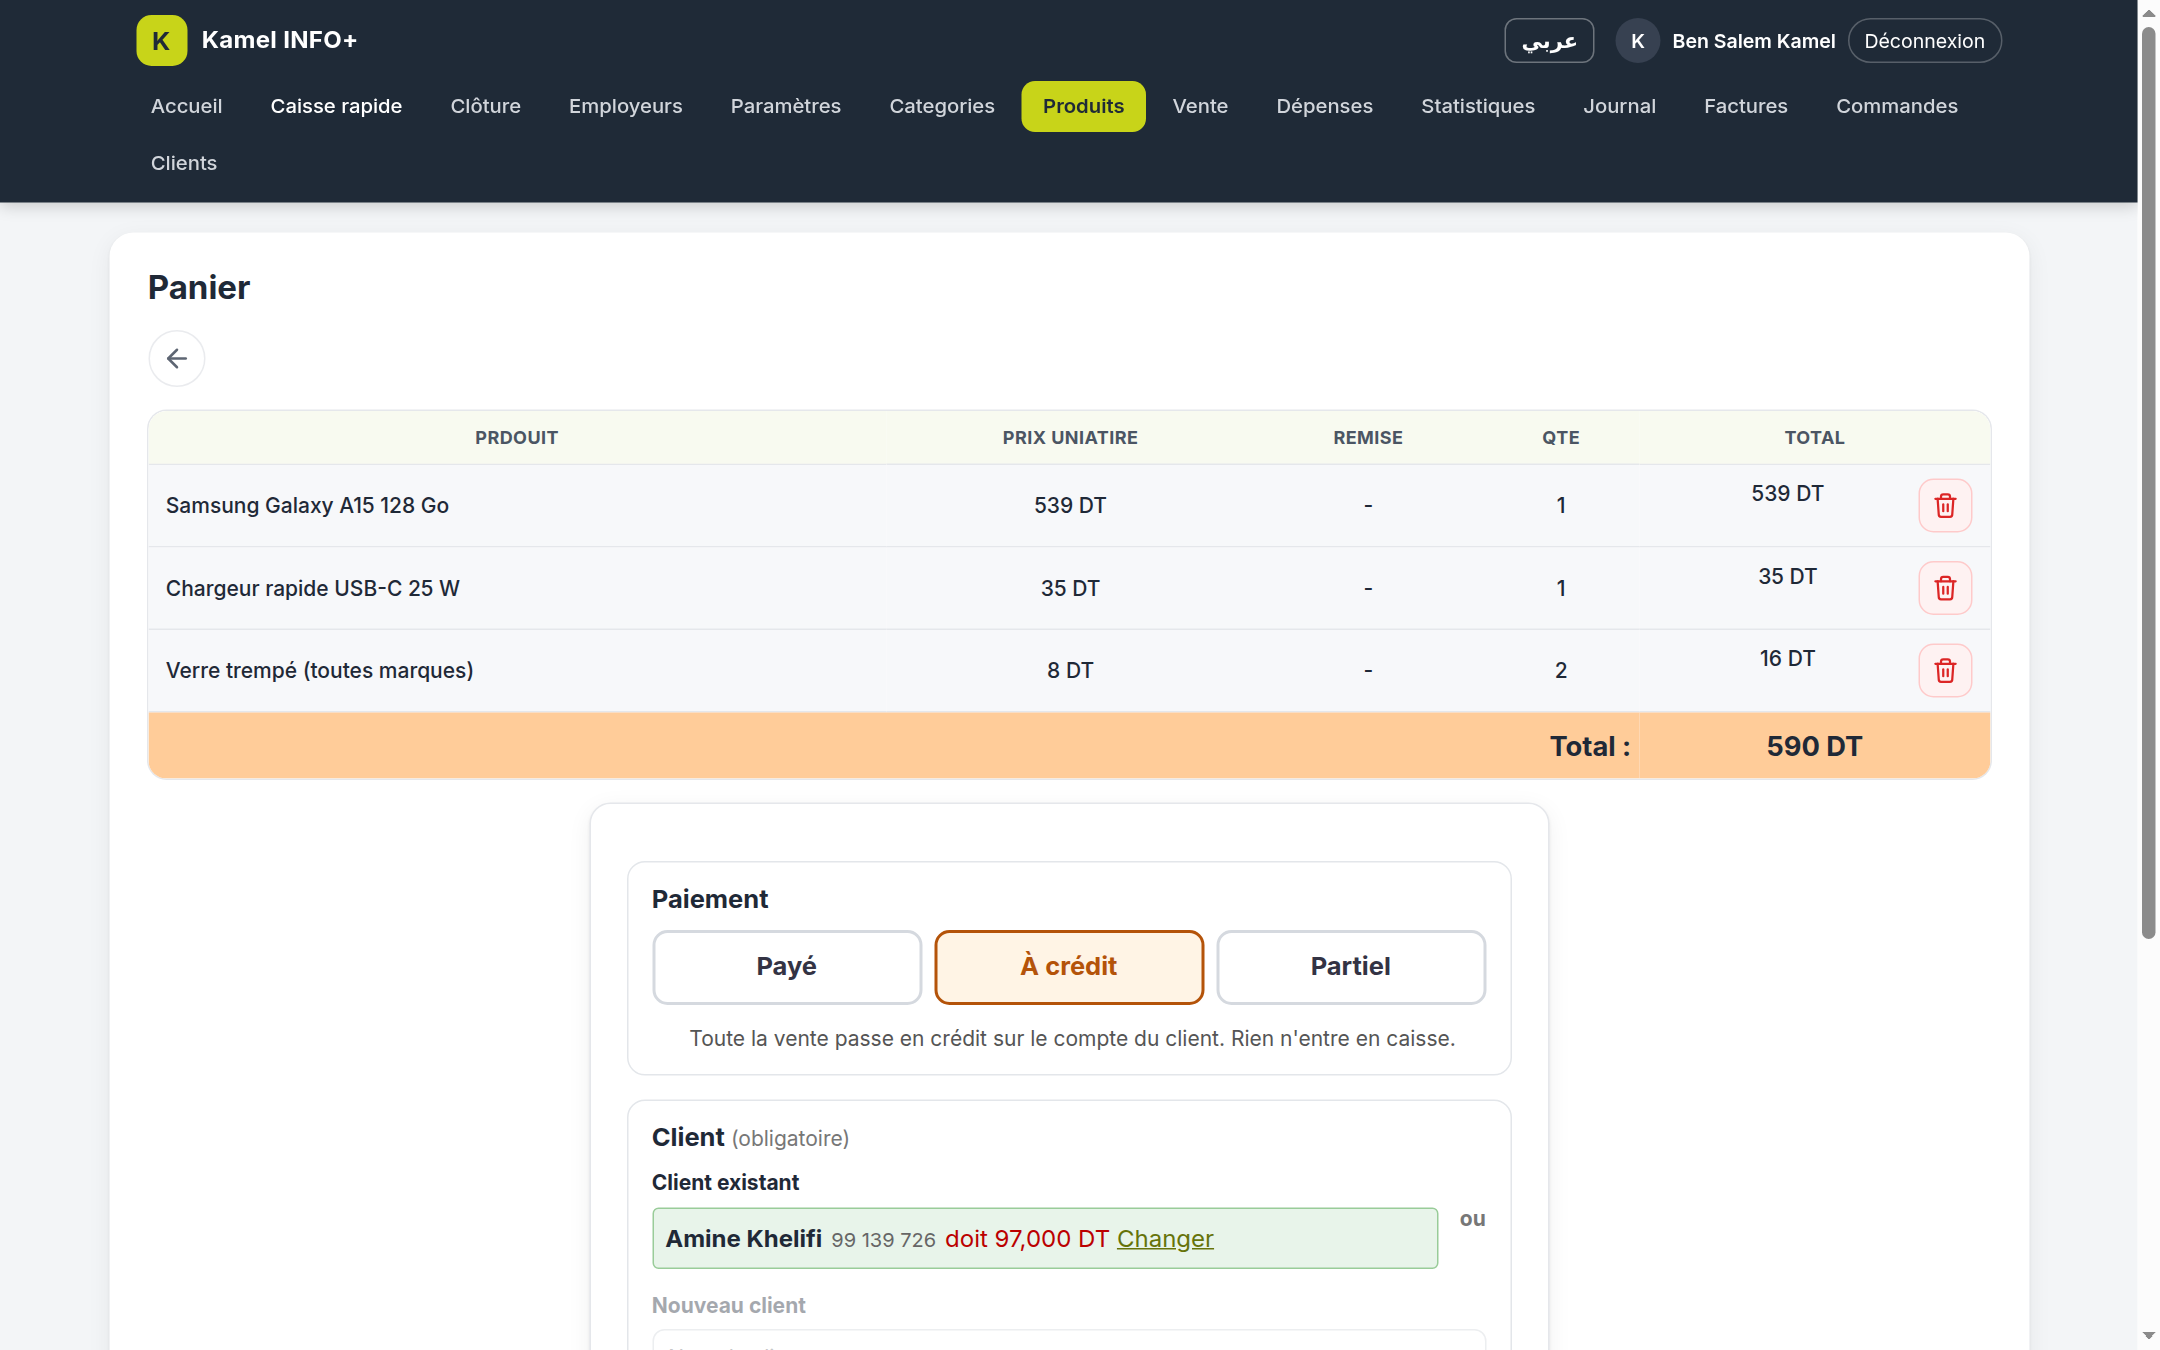Click the 35 DT unit price cell
This screenshot has height=1350, width=2160.
(1069, 588)
